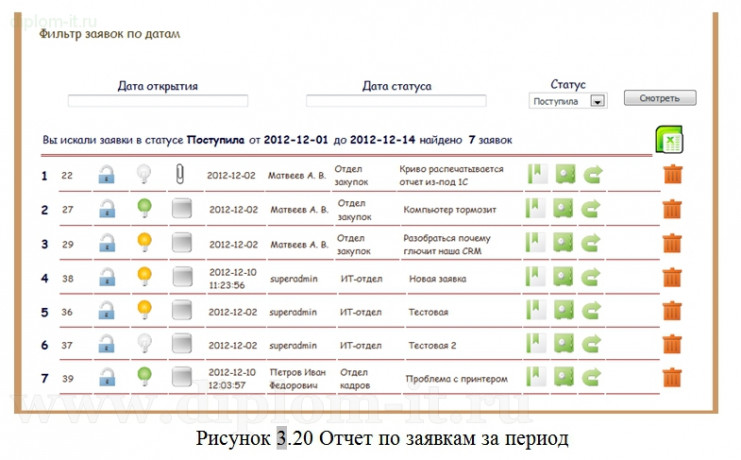741x460 pixels.
Task: Click the padlock icon of request 36
Action: coord(106,311)
